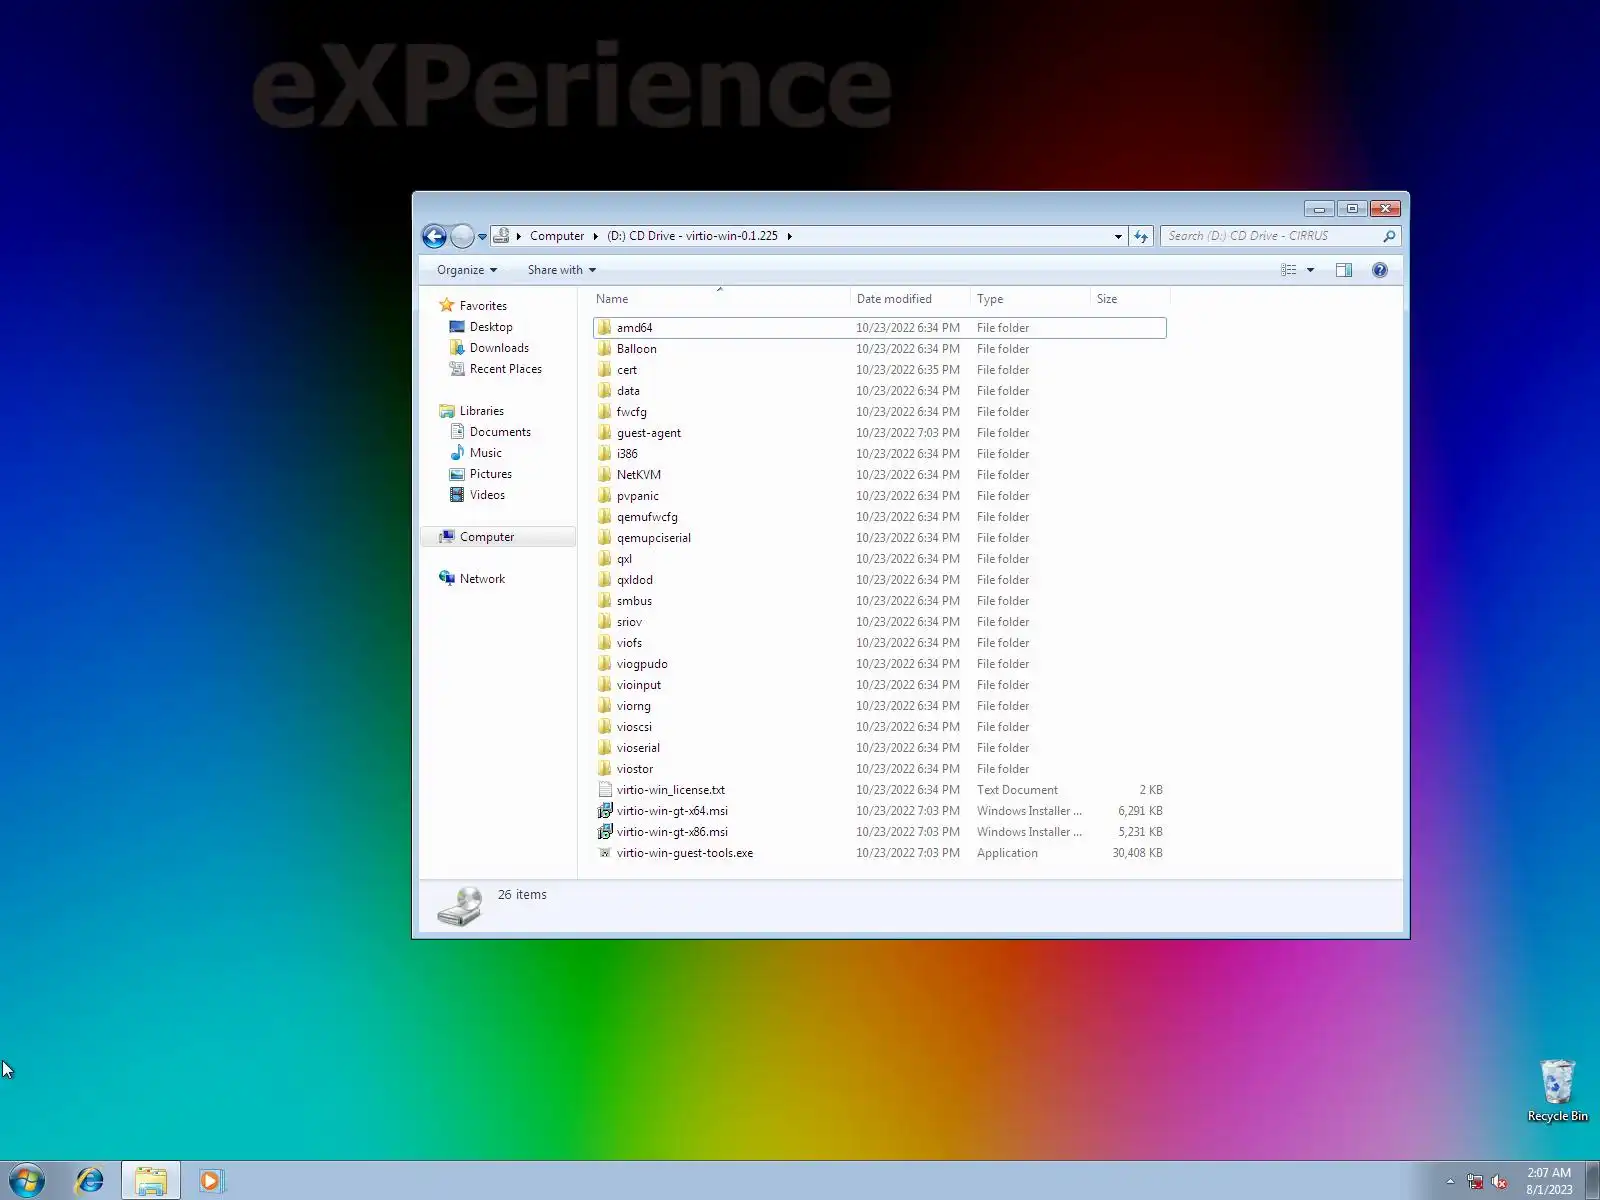1600x1200 pixels.
Task: Expand the address bar history dropdown
Action: (1118, 237)
